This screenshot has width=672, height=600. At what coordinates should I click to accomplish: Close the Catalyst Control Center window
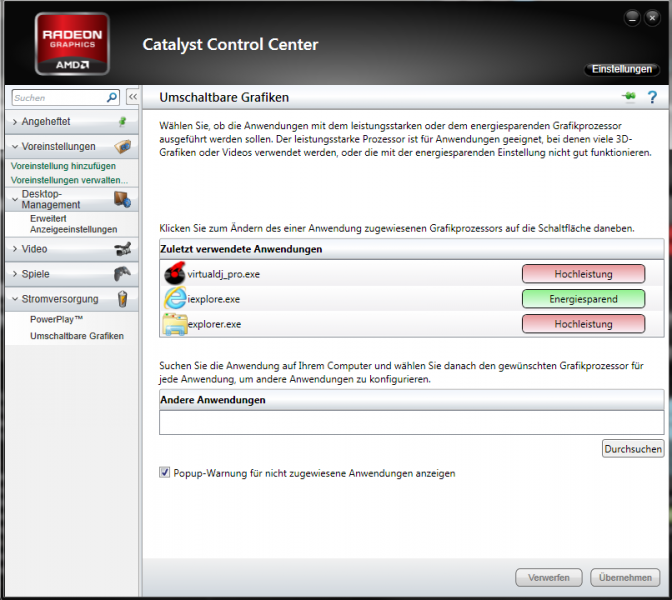652,18
